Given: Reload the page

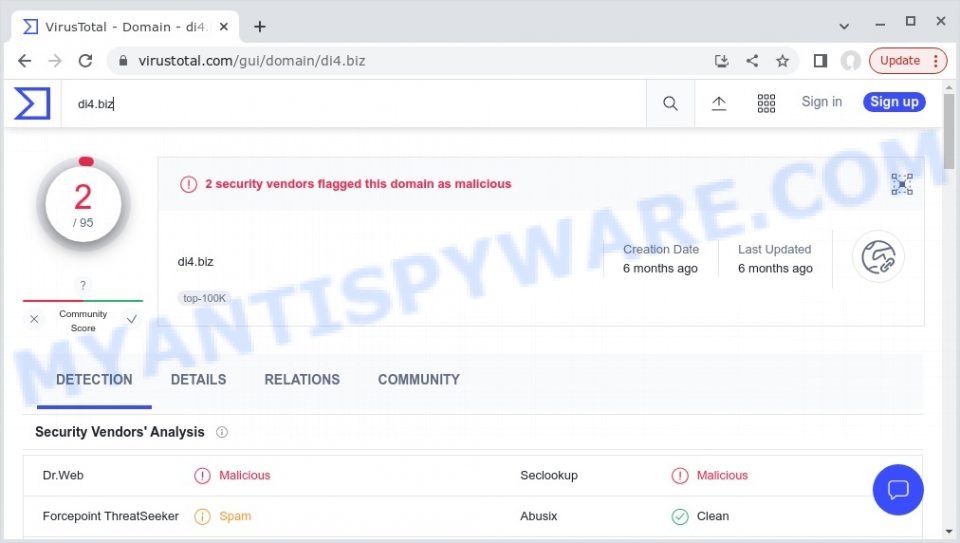Looking at the screenshot, I should pos(86,61).
